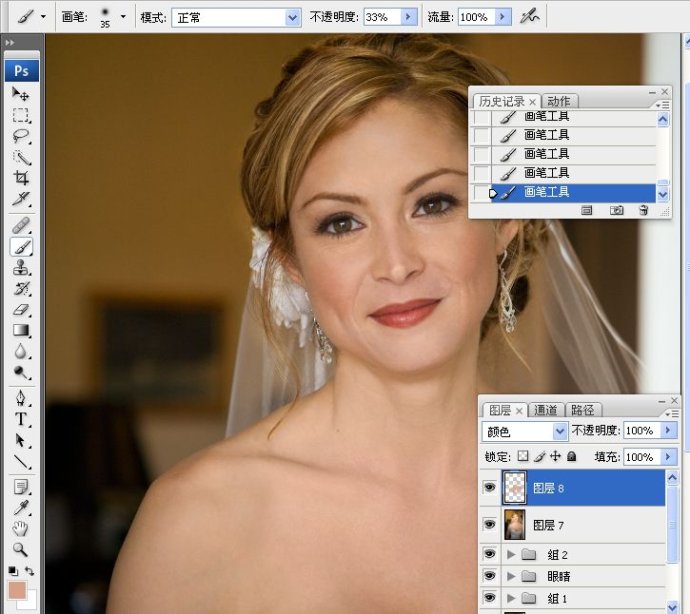The width and height of the screenshot is (690, 614).
Task: Select the Crop tool
Action: click(20, 178)
